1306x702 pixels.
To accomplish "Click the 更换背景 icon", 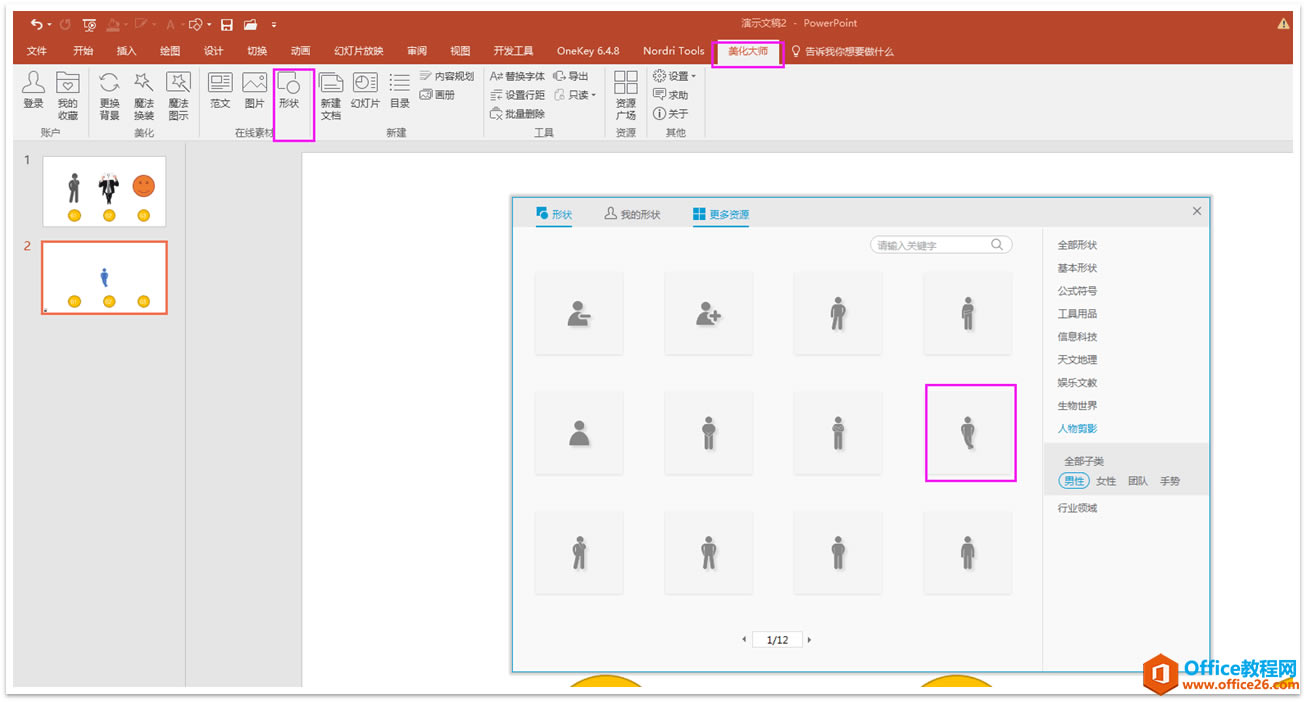I will point(109,96).
